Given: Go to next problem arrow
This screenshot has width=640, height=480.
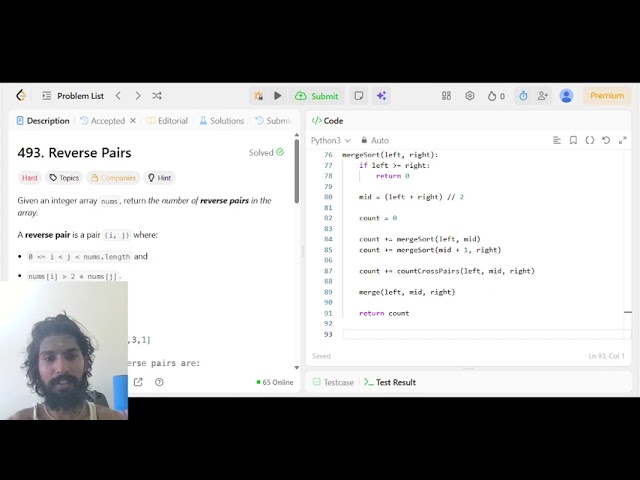Looking at the screenshot, I should (x=138, y=96).
